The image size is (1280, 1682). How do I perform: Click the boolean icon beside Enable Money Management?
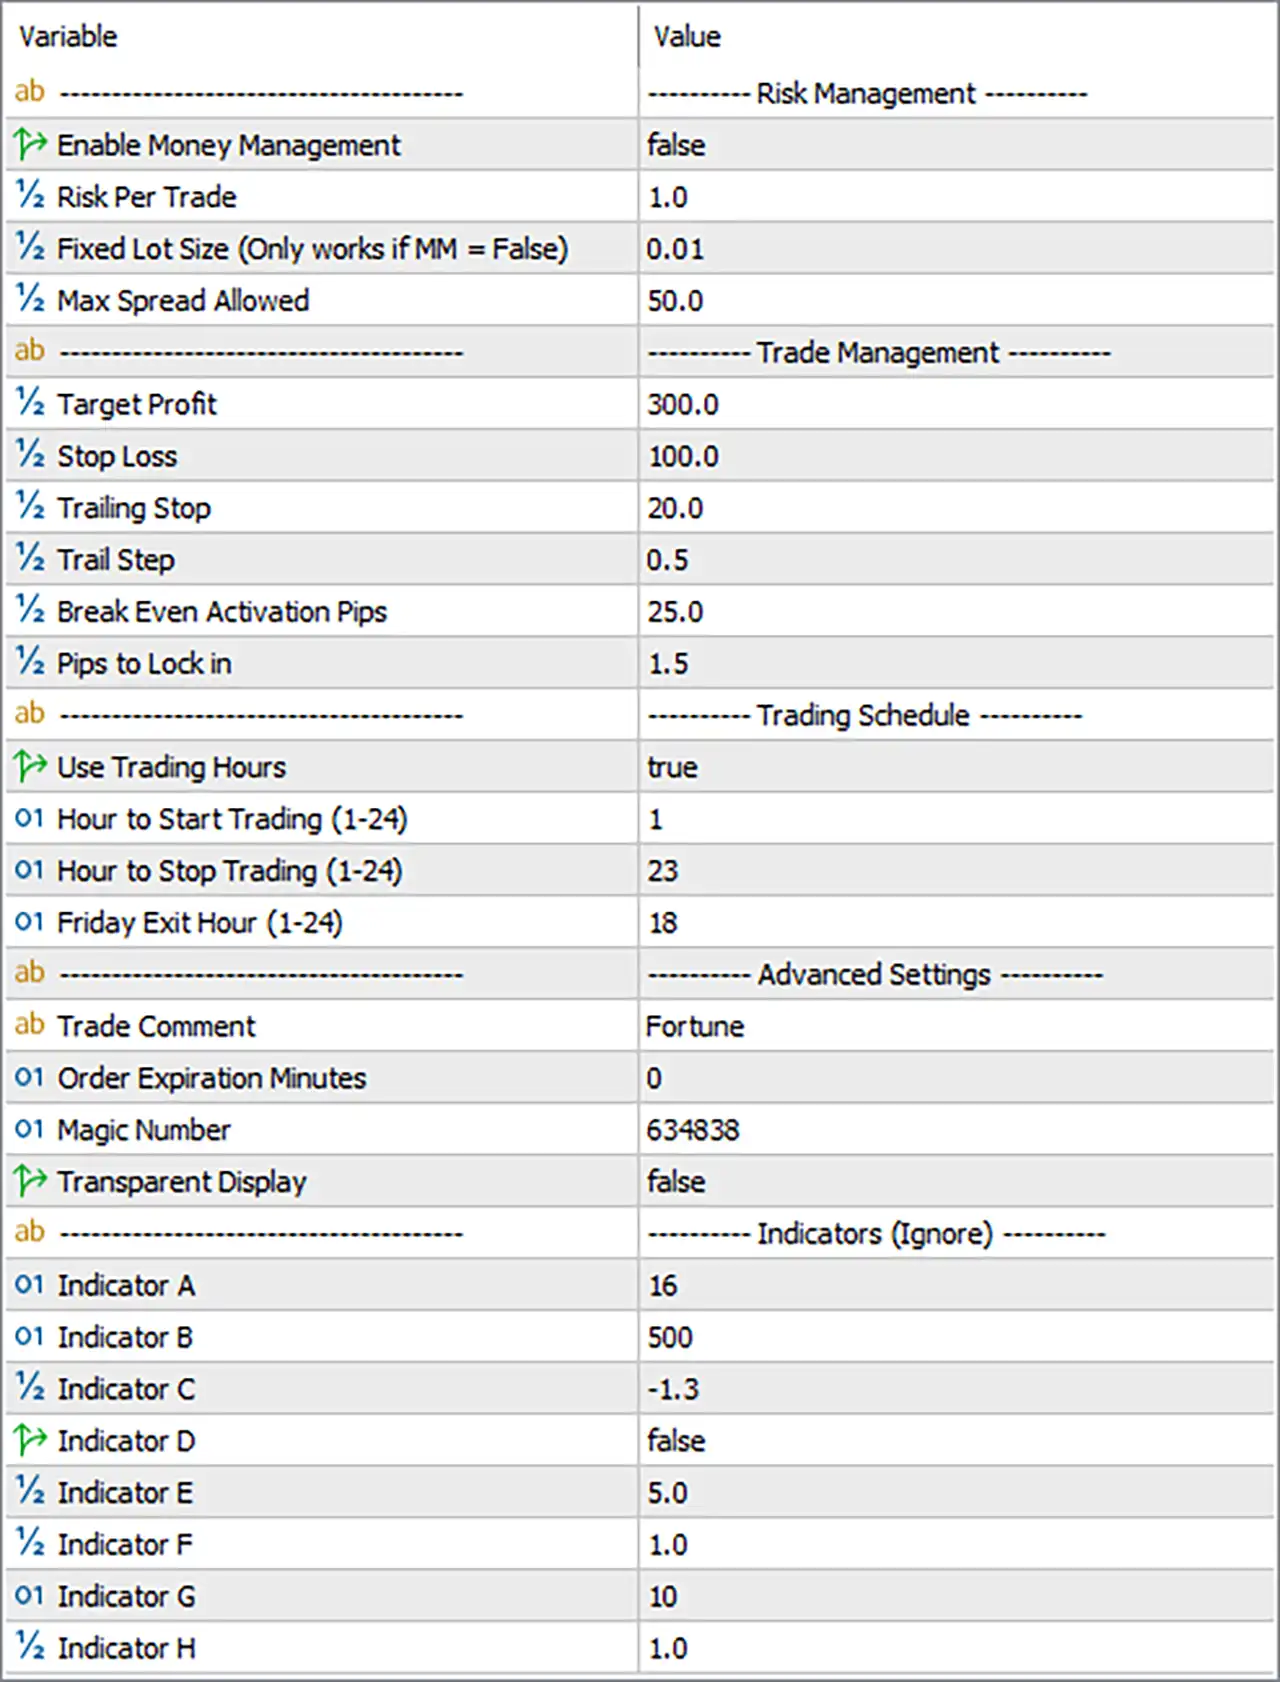(30, 145)
